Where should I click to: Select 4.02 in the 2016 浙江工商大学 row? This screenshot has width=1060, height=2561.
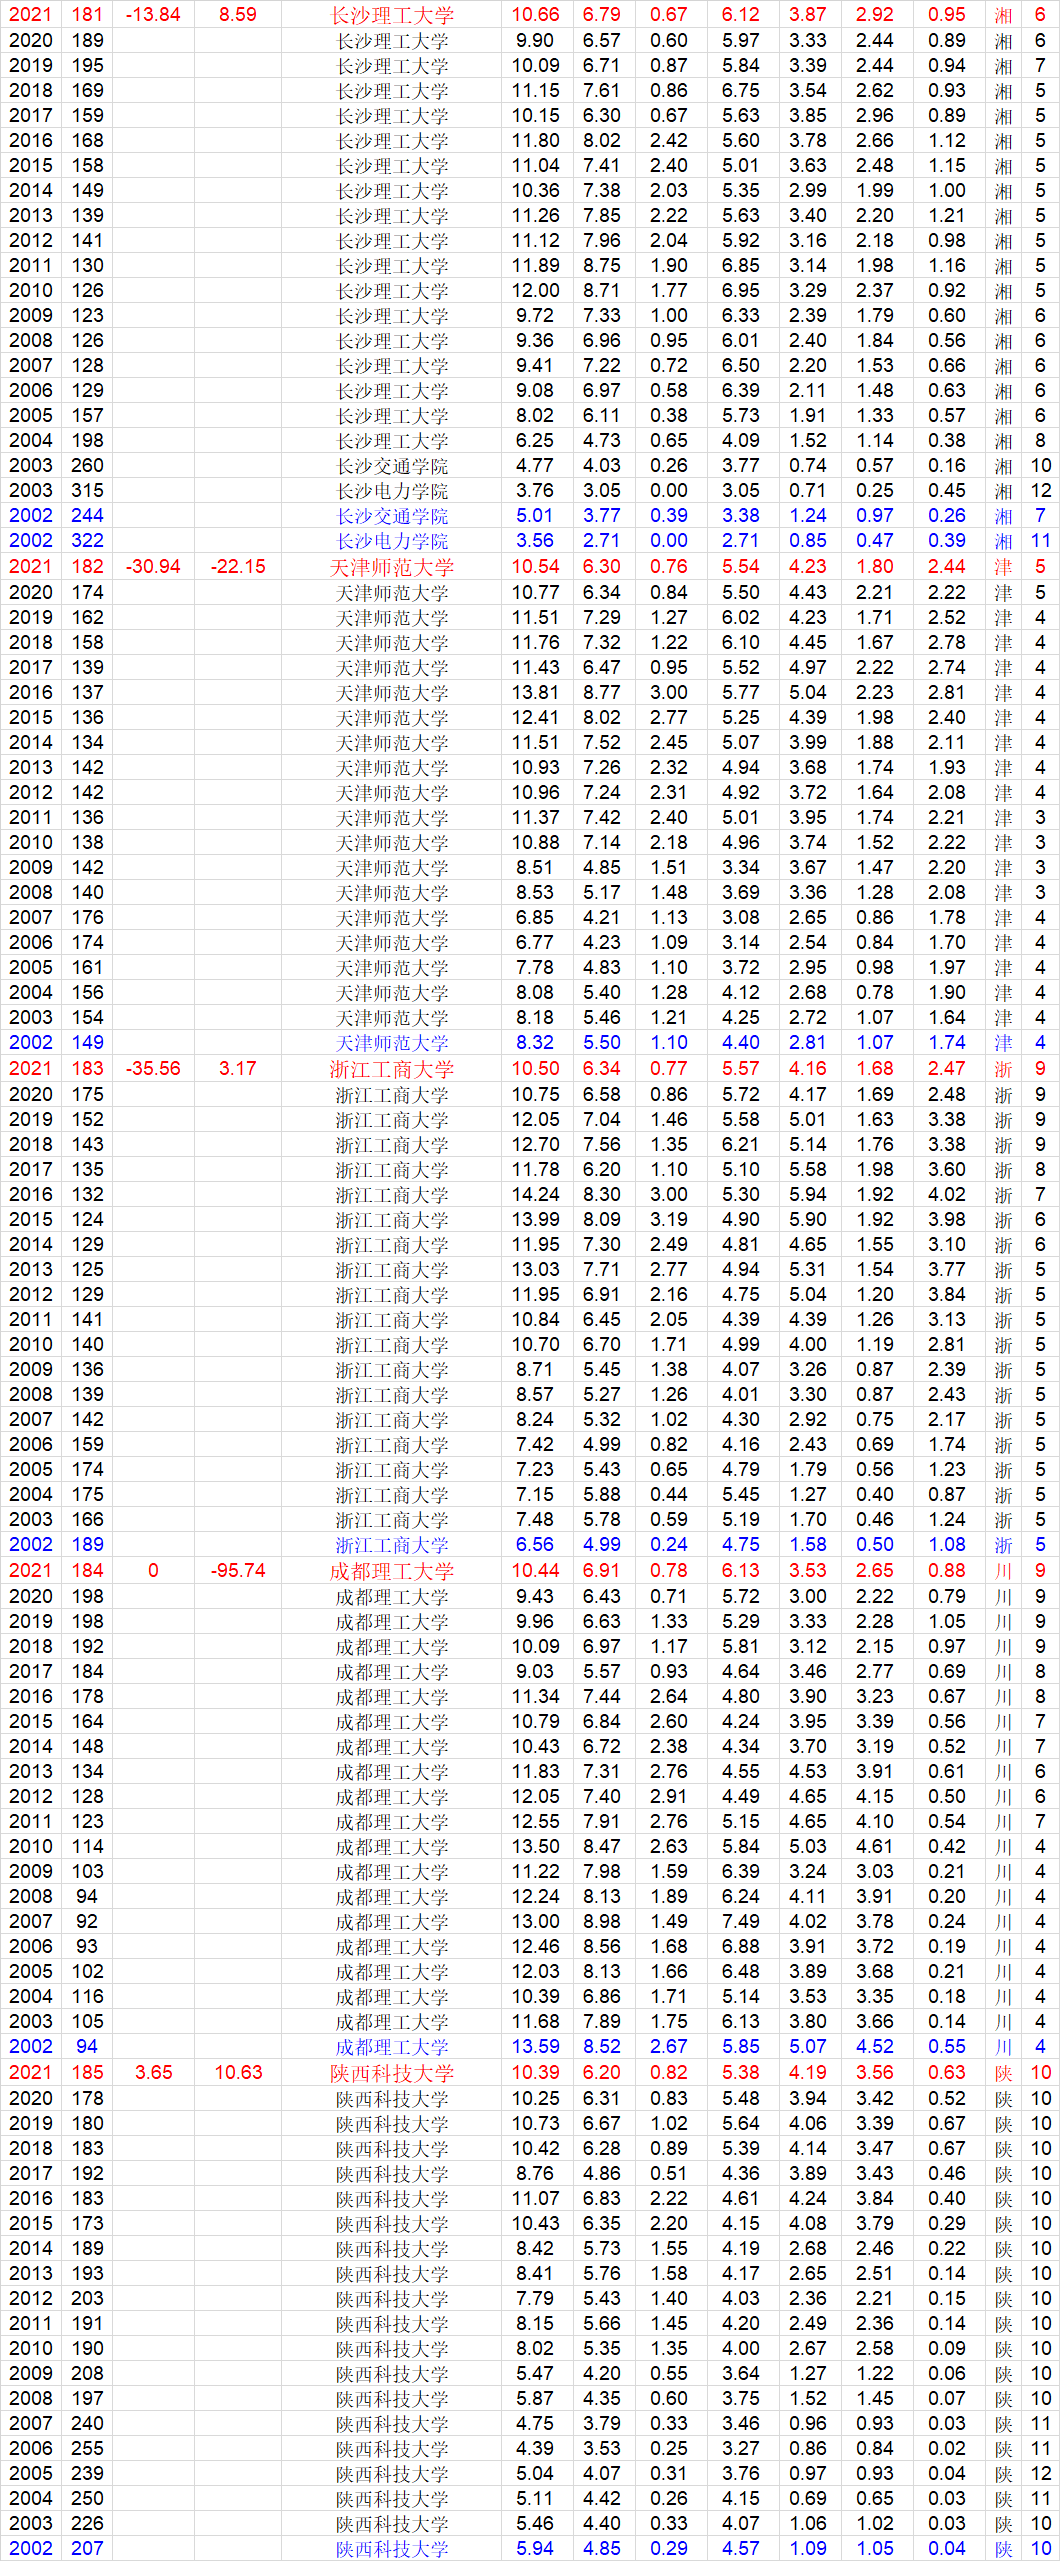pos(946,1195)
